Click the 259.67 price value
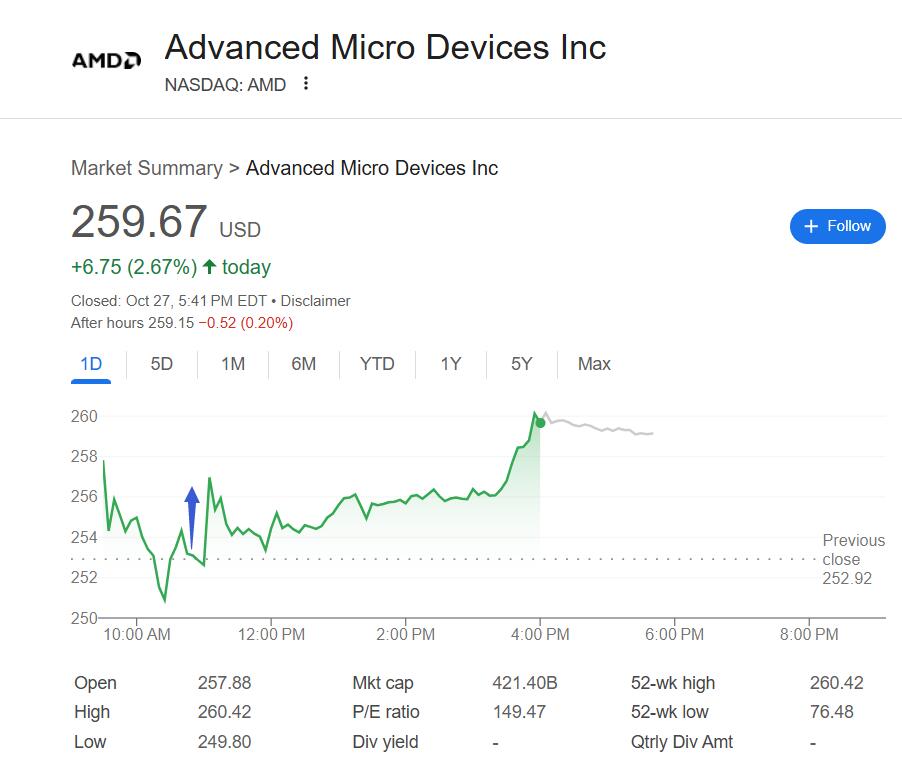Screen dimensions: 902x760 (x=139, y=222)
